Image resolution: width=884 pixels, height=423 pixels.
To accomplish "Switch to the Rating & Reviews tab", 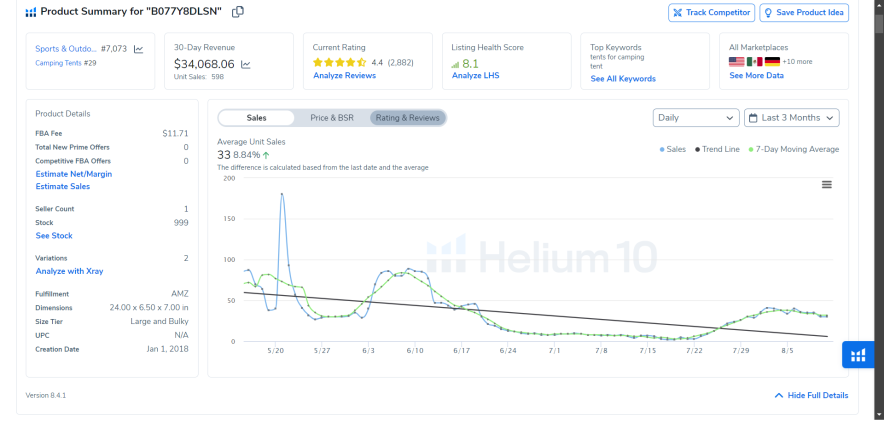I will (x=408, y=118).
